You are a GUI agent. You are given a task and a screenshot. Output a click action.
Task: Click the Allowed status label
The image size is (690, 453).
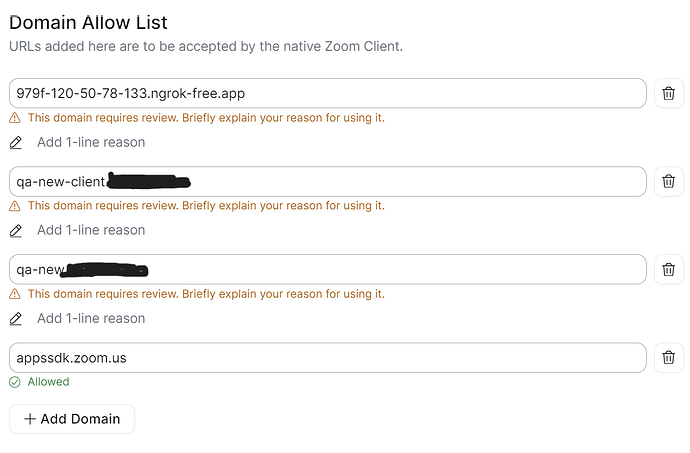point(49,382)
